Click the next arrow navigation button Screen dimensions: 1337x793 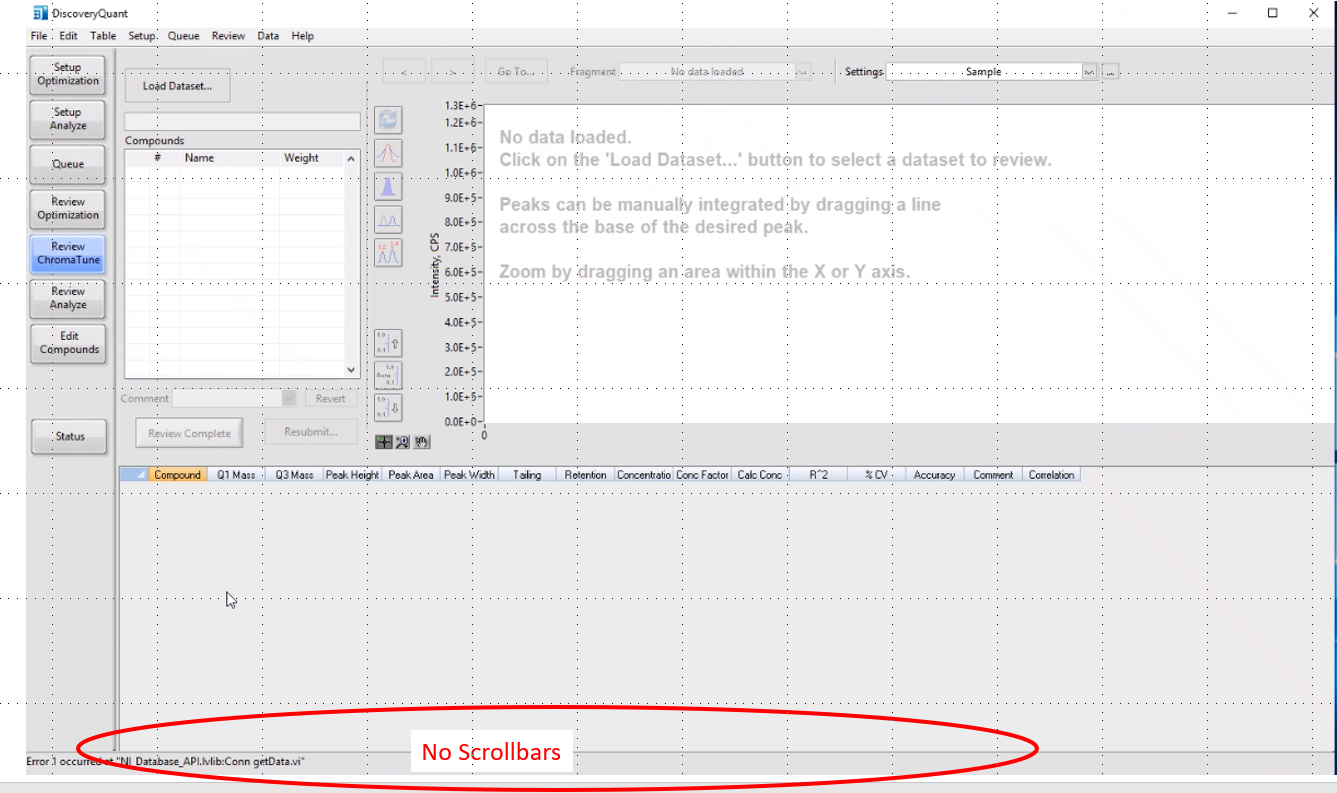(451, 72)
